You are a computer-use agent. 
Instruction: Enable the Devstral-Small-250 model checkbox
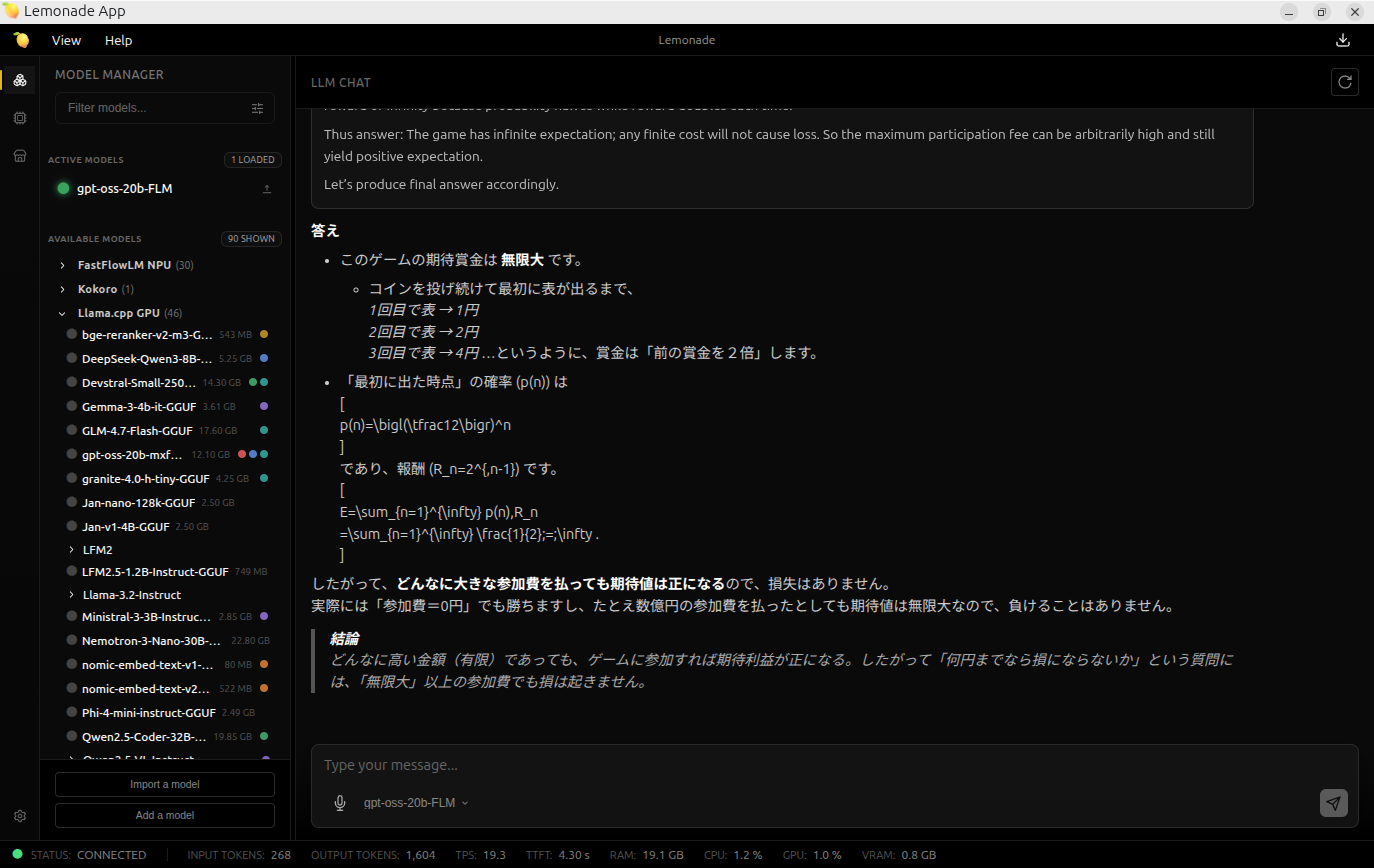point(71,382)
